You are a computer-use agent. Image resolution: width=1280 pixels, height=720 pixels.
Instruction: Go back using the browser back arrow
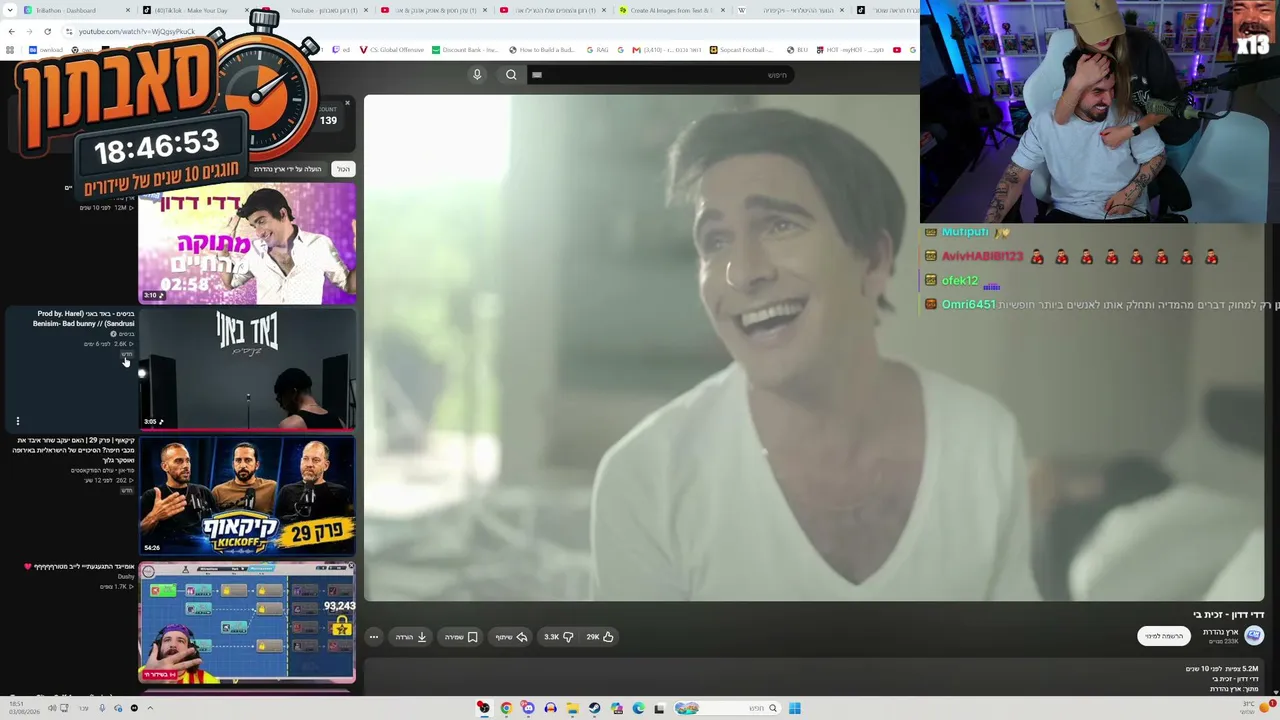[11, 31]
